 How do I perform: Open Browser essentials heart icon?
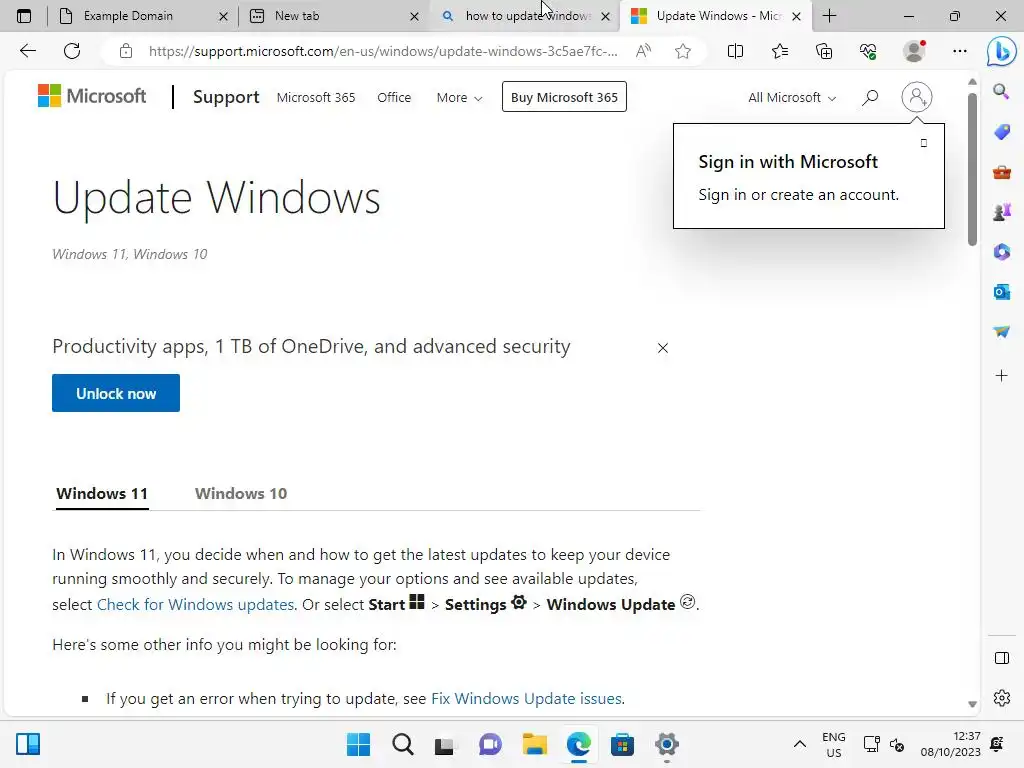point(868,51)
